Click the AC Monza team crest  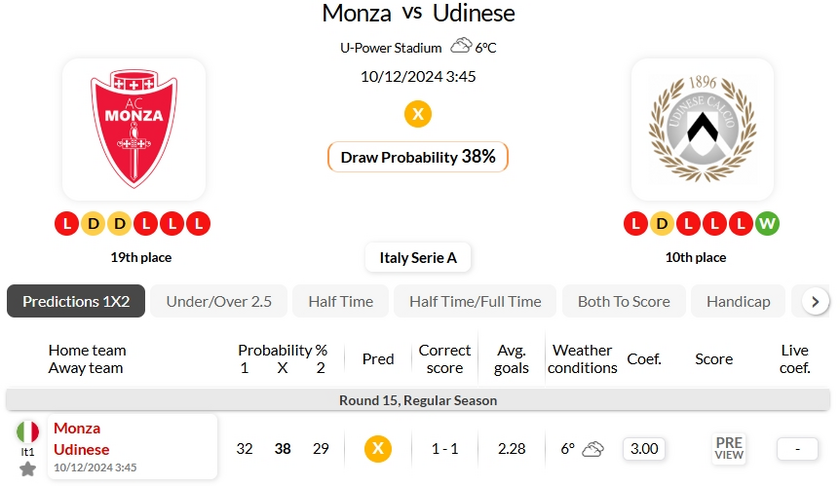point(134,128)
